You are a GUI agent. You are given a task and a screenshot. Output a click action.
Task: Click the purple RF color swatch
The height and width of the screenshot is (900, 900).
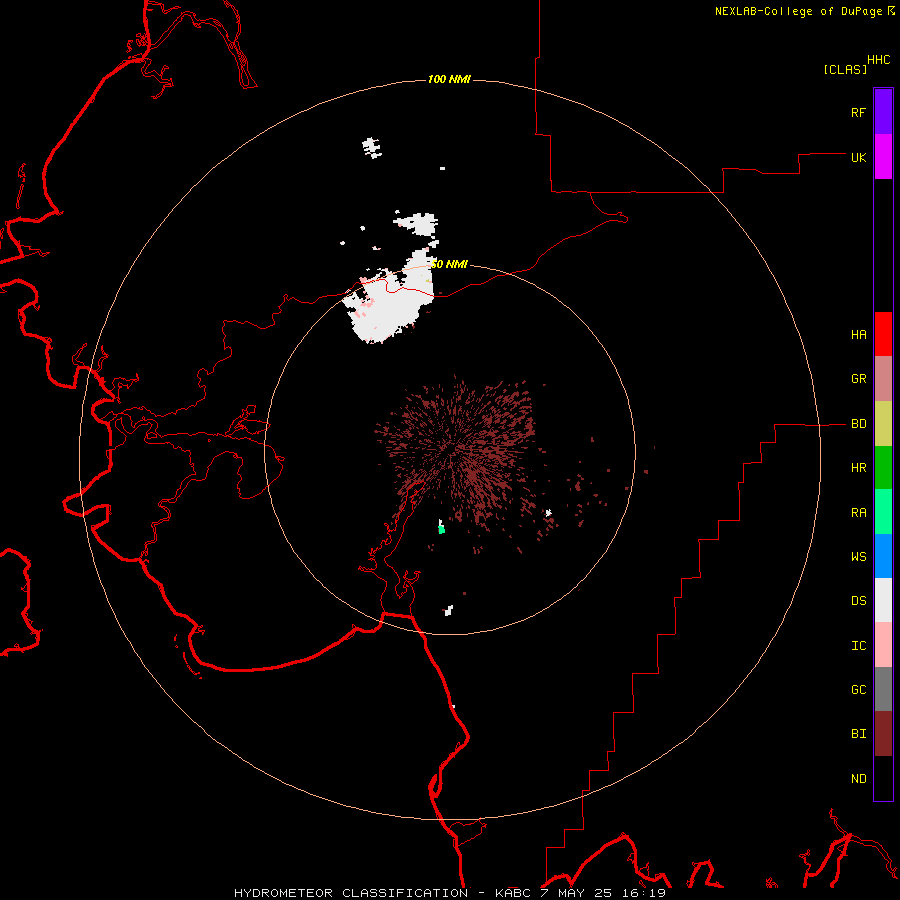883,112
